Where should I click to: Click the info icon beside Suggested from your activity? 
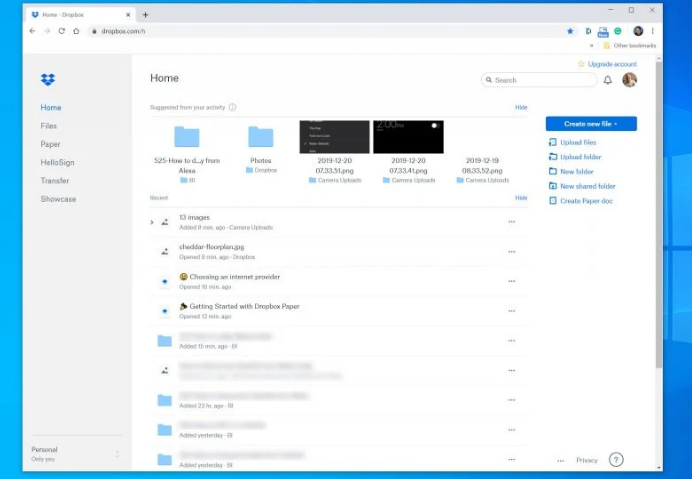point(233,107)
